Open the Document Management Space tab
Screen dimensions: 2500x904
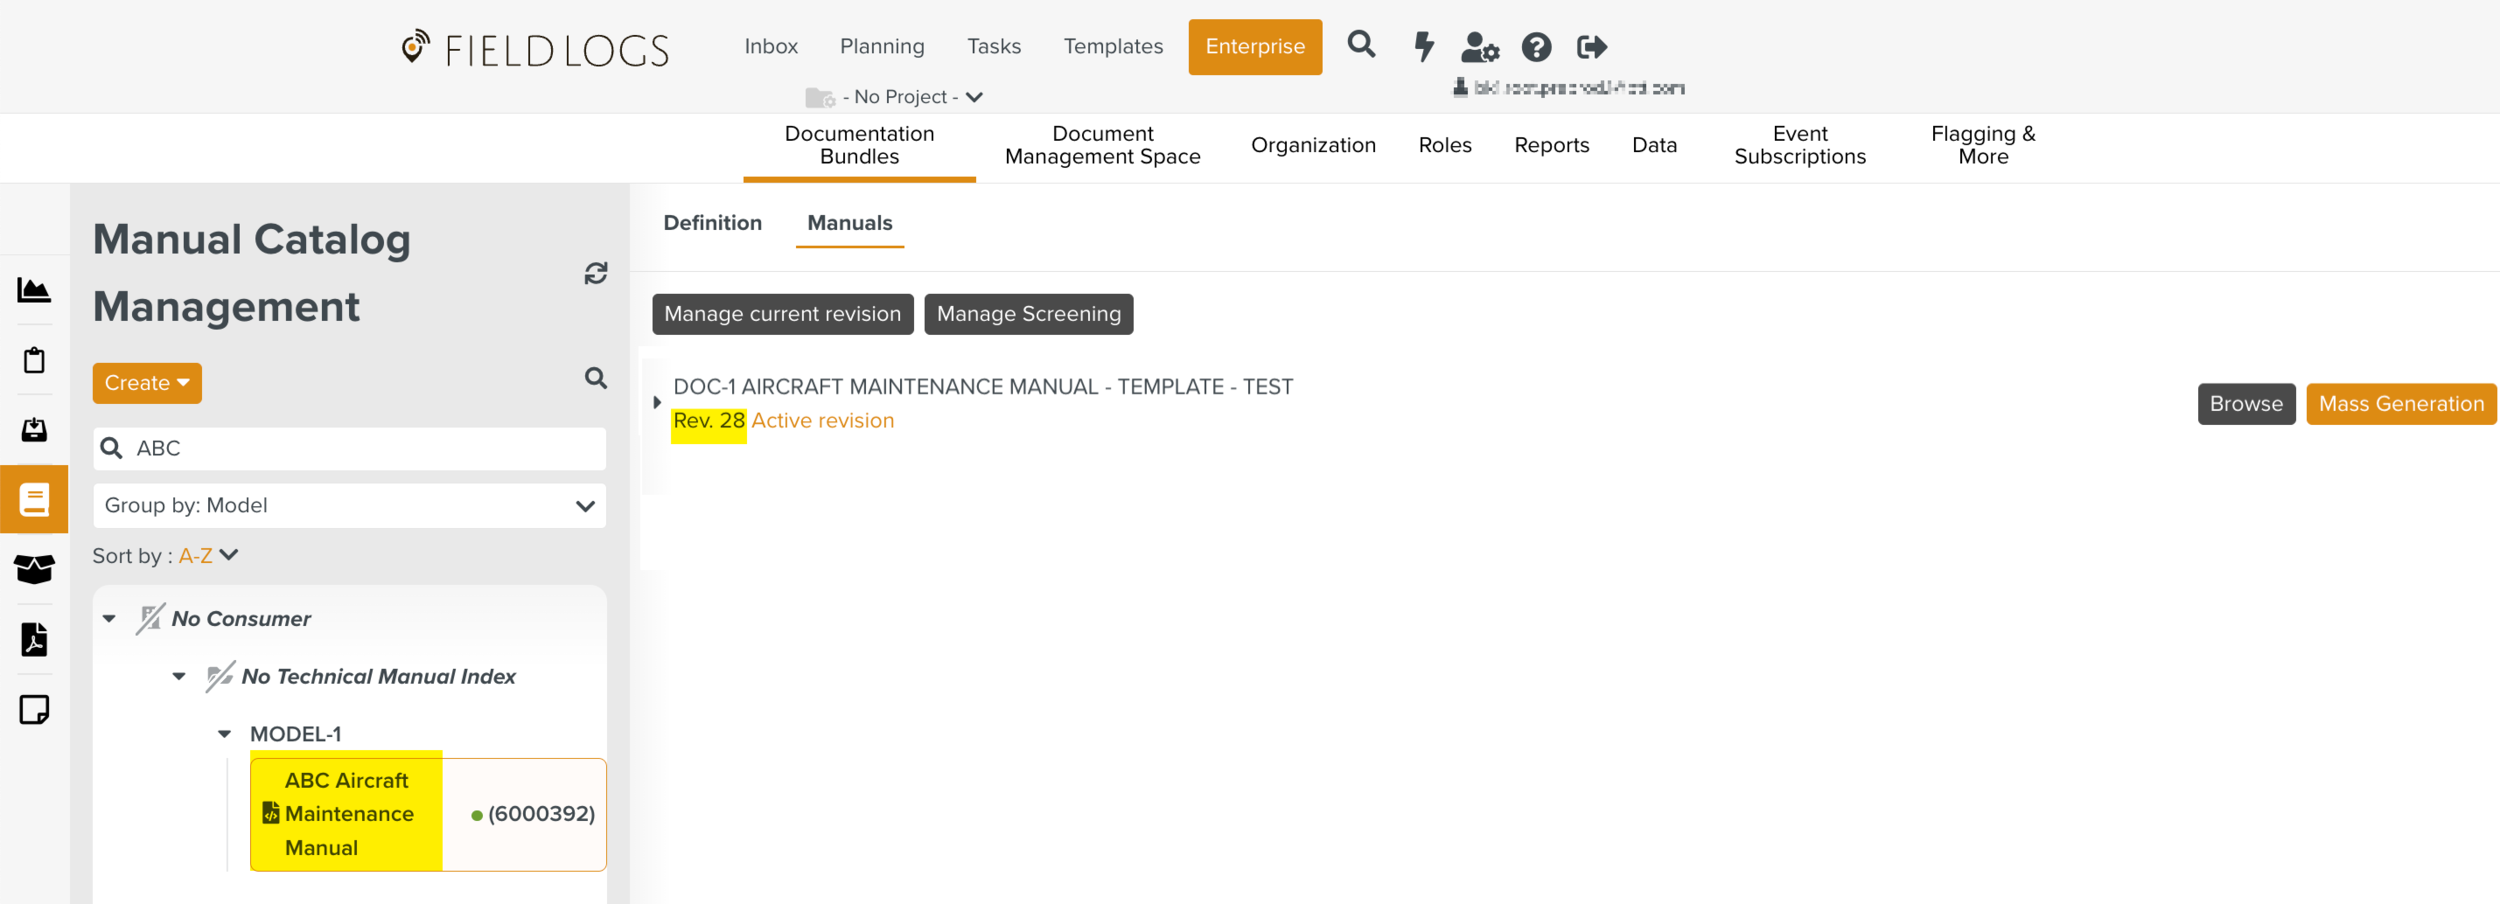click(x=1102, y=146)
